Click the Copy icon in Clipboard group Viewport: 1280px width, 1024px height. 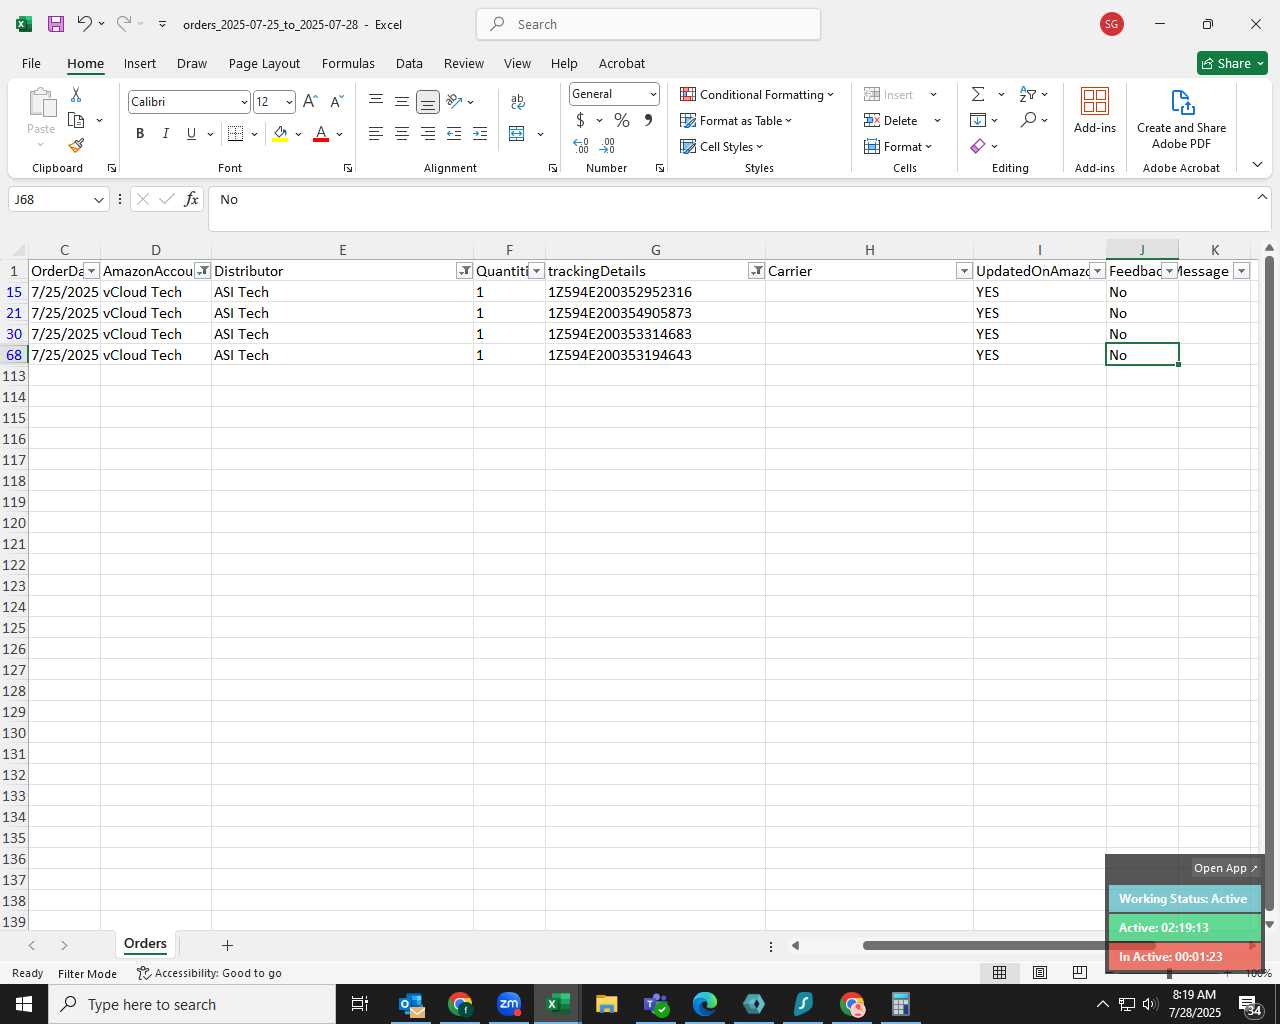76,120
